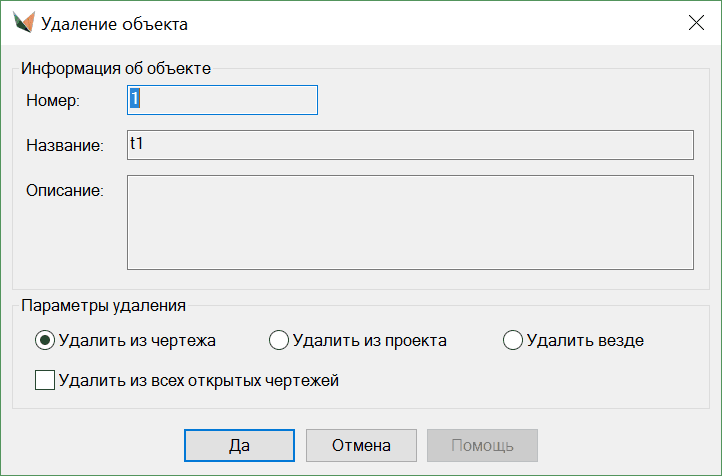Close the Удаление объекта dialog
Viewport: 722px width, 476px height.
tap(696, 23)
